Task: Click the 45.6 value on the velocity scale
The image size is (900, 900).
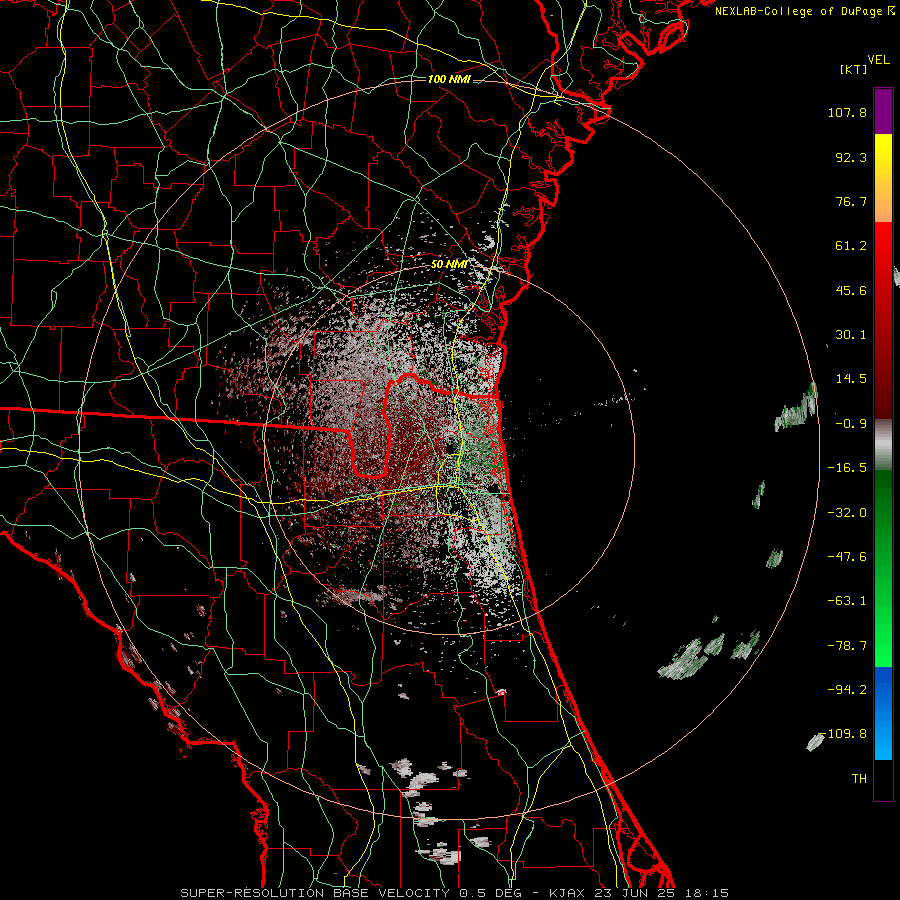Action: coord(851,290)
